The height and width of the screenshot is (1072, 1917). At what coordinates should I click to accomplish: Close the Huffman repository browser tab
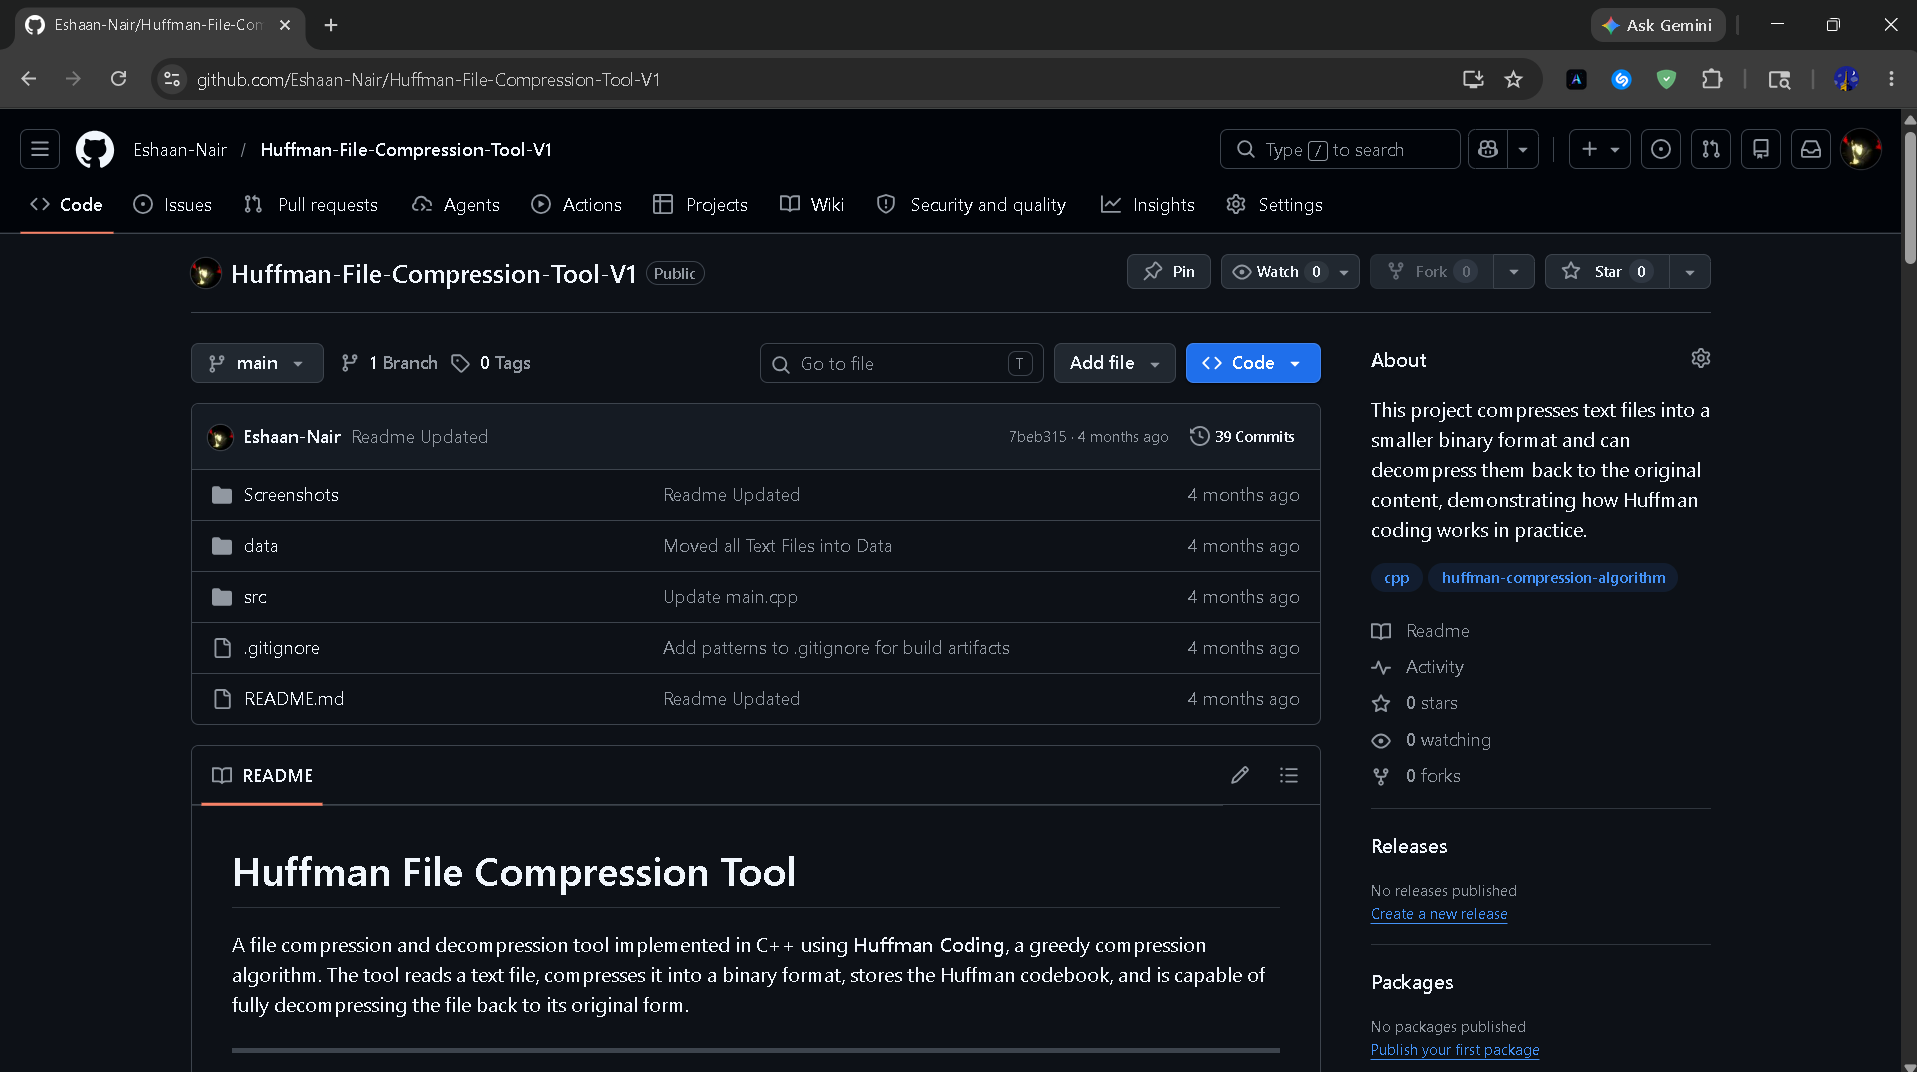[x=285, y=25]
